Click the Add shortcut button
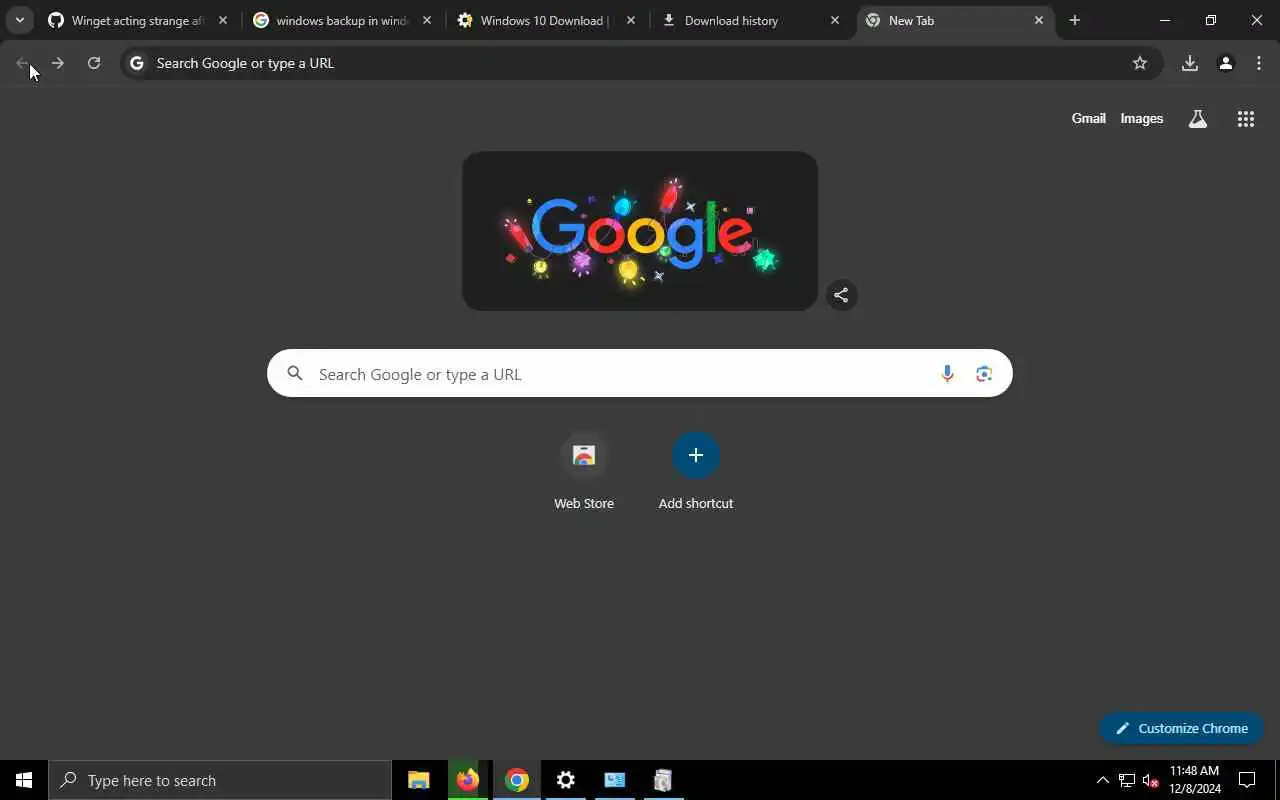This screenshot has height=800, width=1280. coord(696,471)
